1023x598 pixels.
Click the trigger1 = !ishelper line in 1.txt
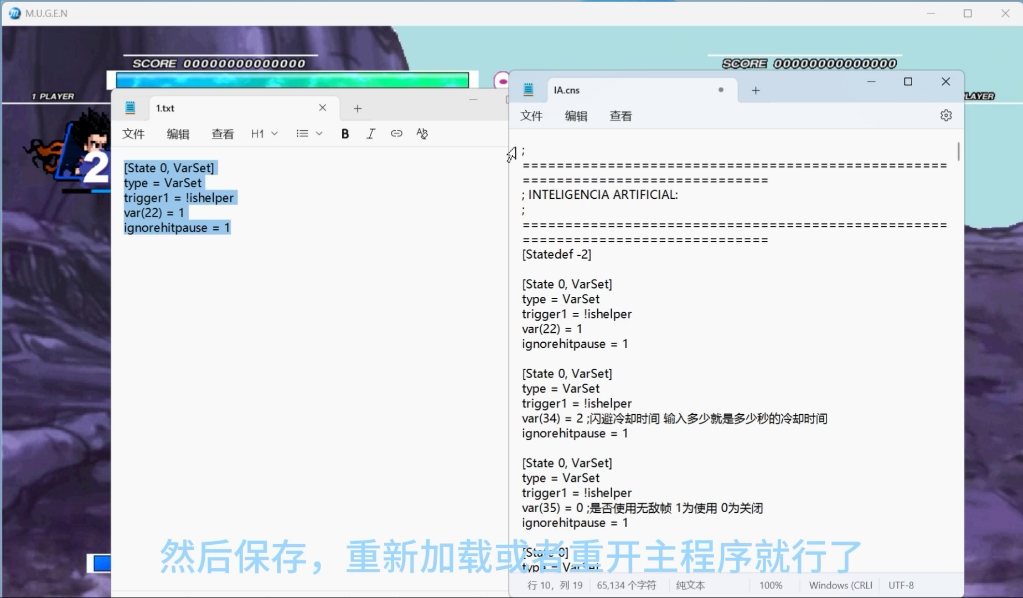pyautogui.click(x=179, y=198)
